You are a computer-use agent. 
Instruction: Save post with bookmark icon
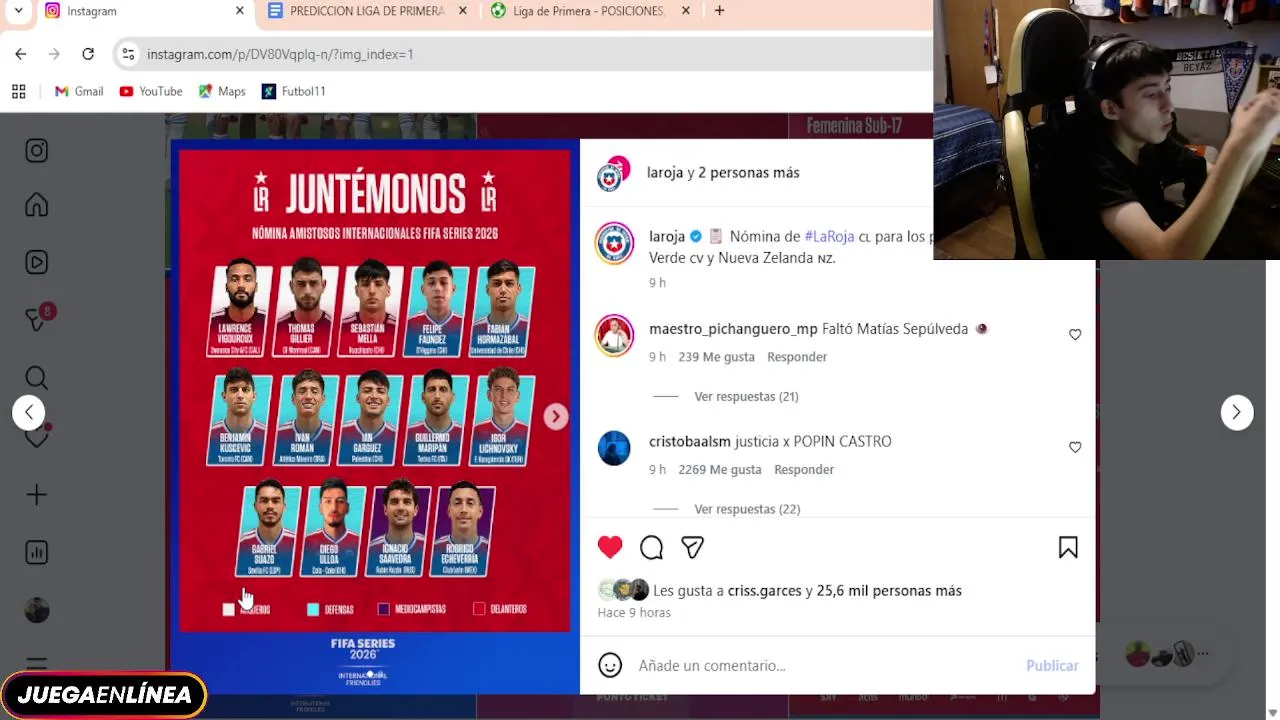[1068, 547]
